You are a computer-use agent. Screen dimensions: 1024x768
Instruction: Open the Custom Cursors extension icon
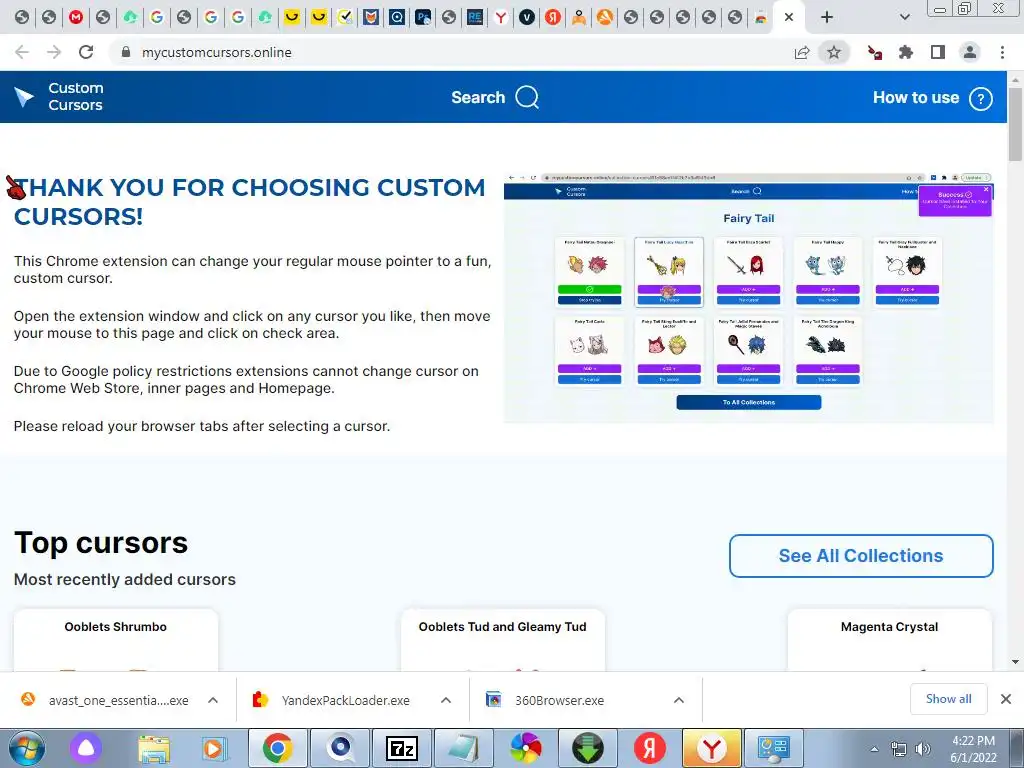pos(874,52)
